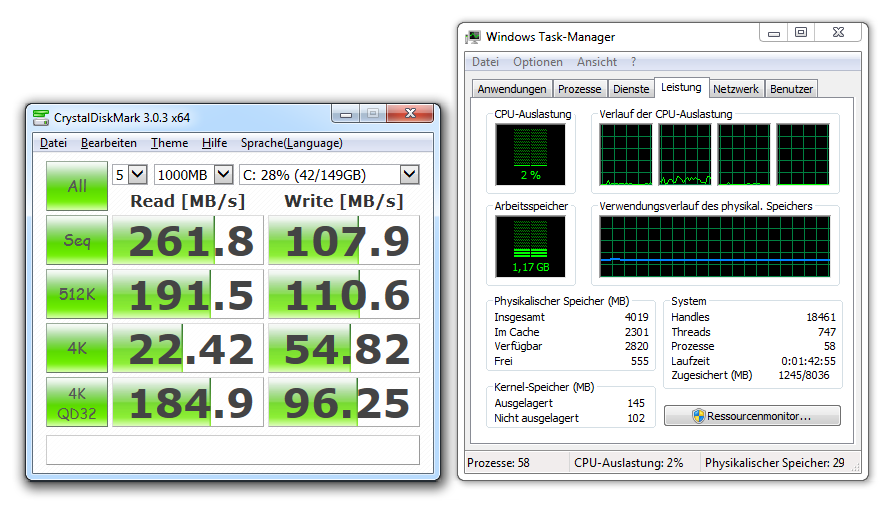The image size is (894, 531).
Task: Open the Ressourcenmonitor button
Action: click(752, 416)
